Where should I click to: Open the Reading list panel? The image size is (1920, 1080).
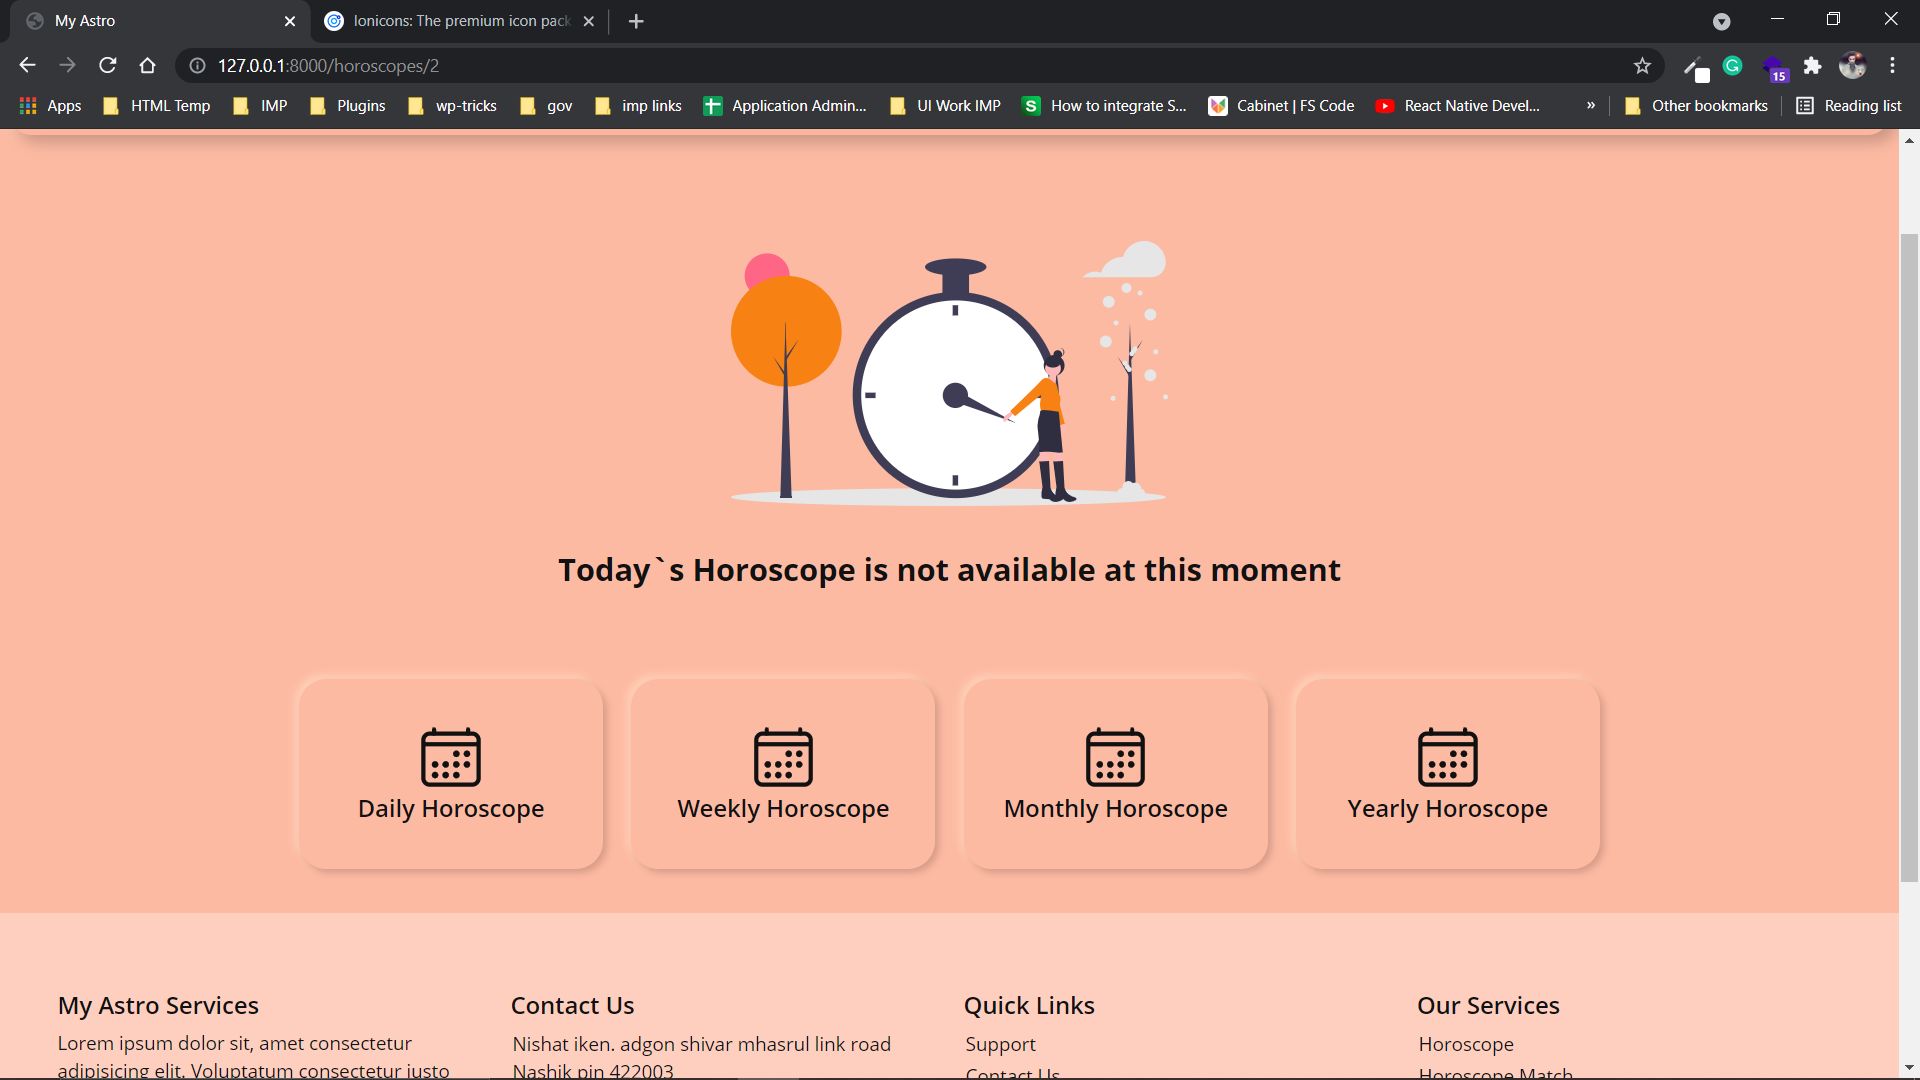[x=1849, y=106]
